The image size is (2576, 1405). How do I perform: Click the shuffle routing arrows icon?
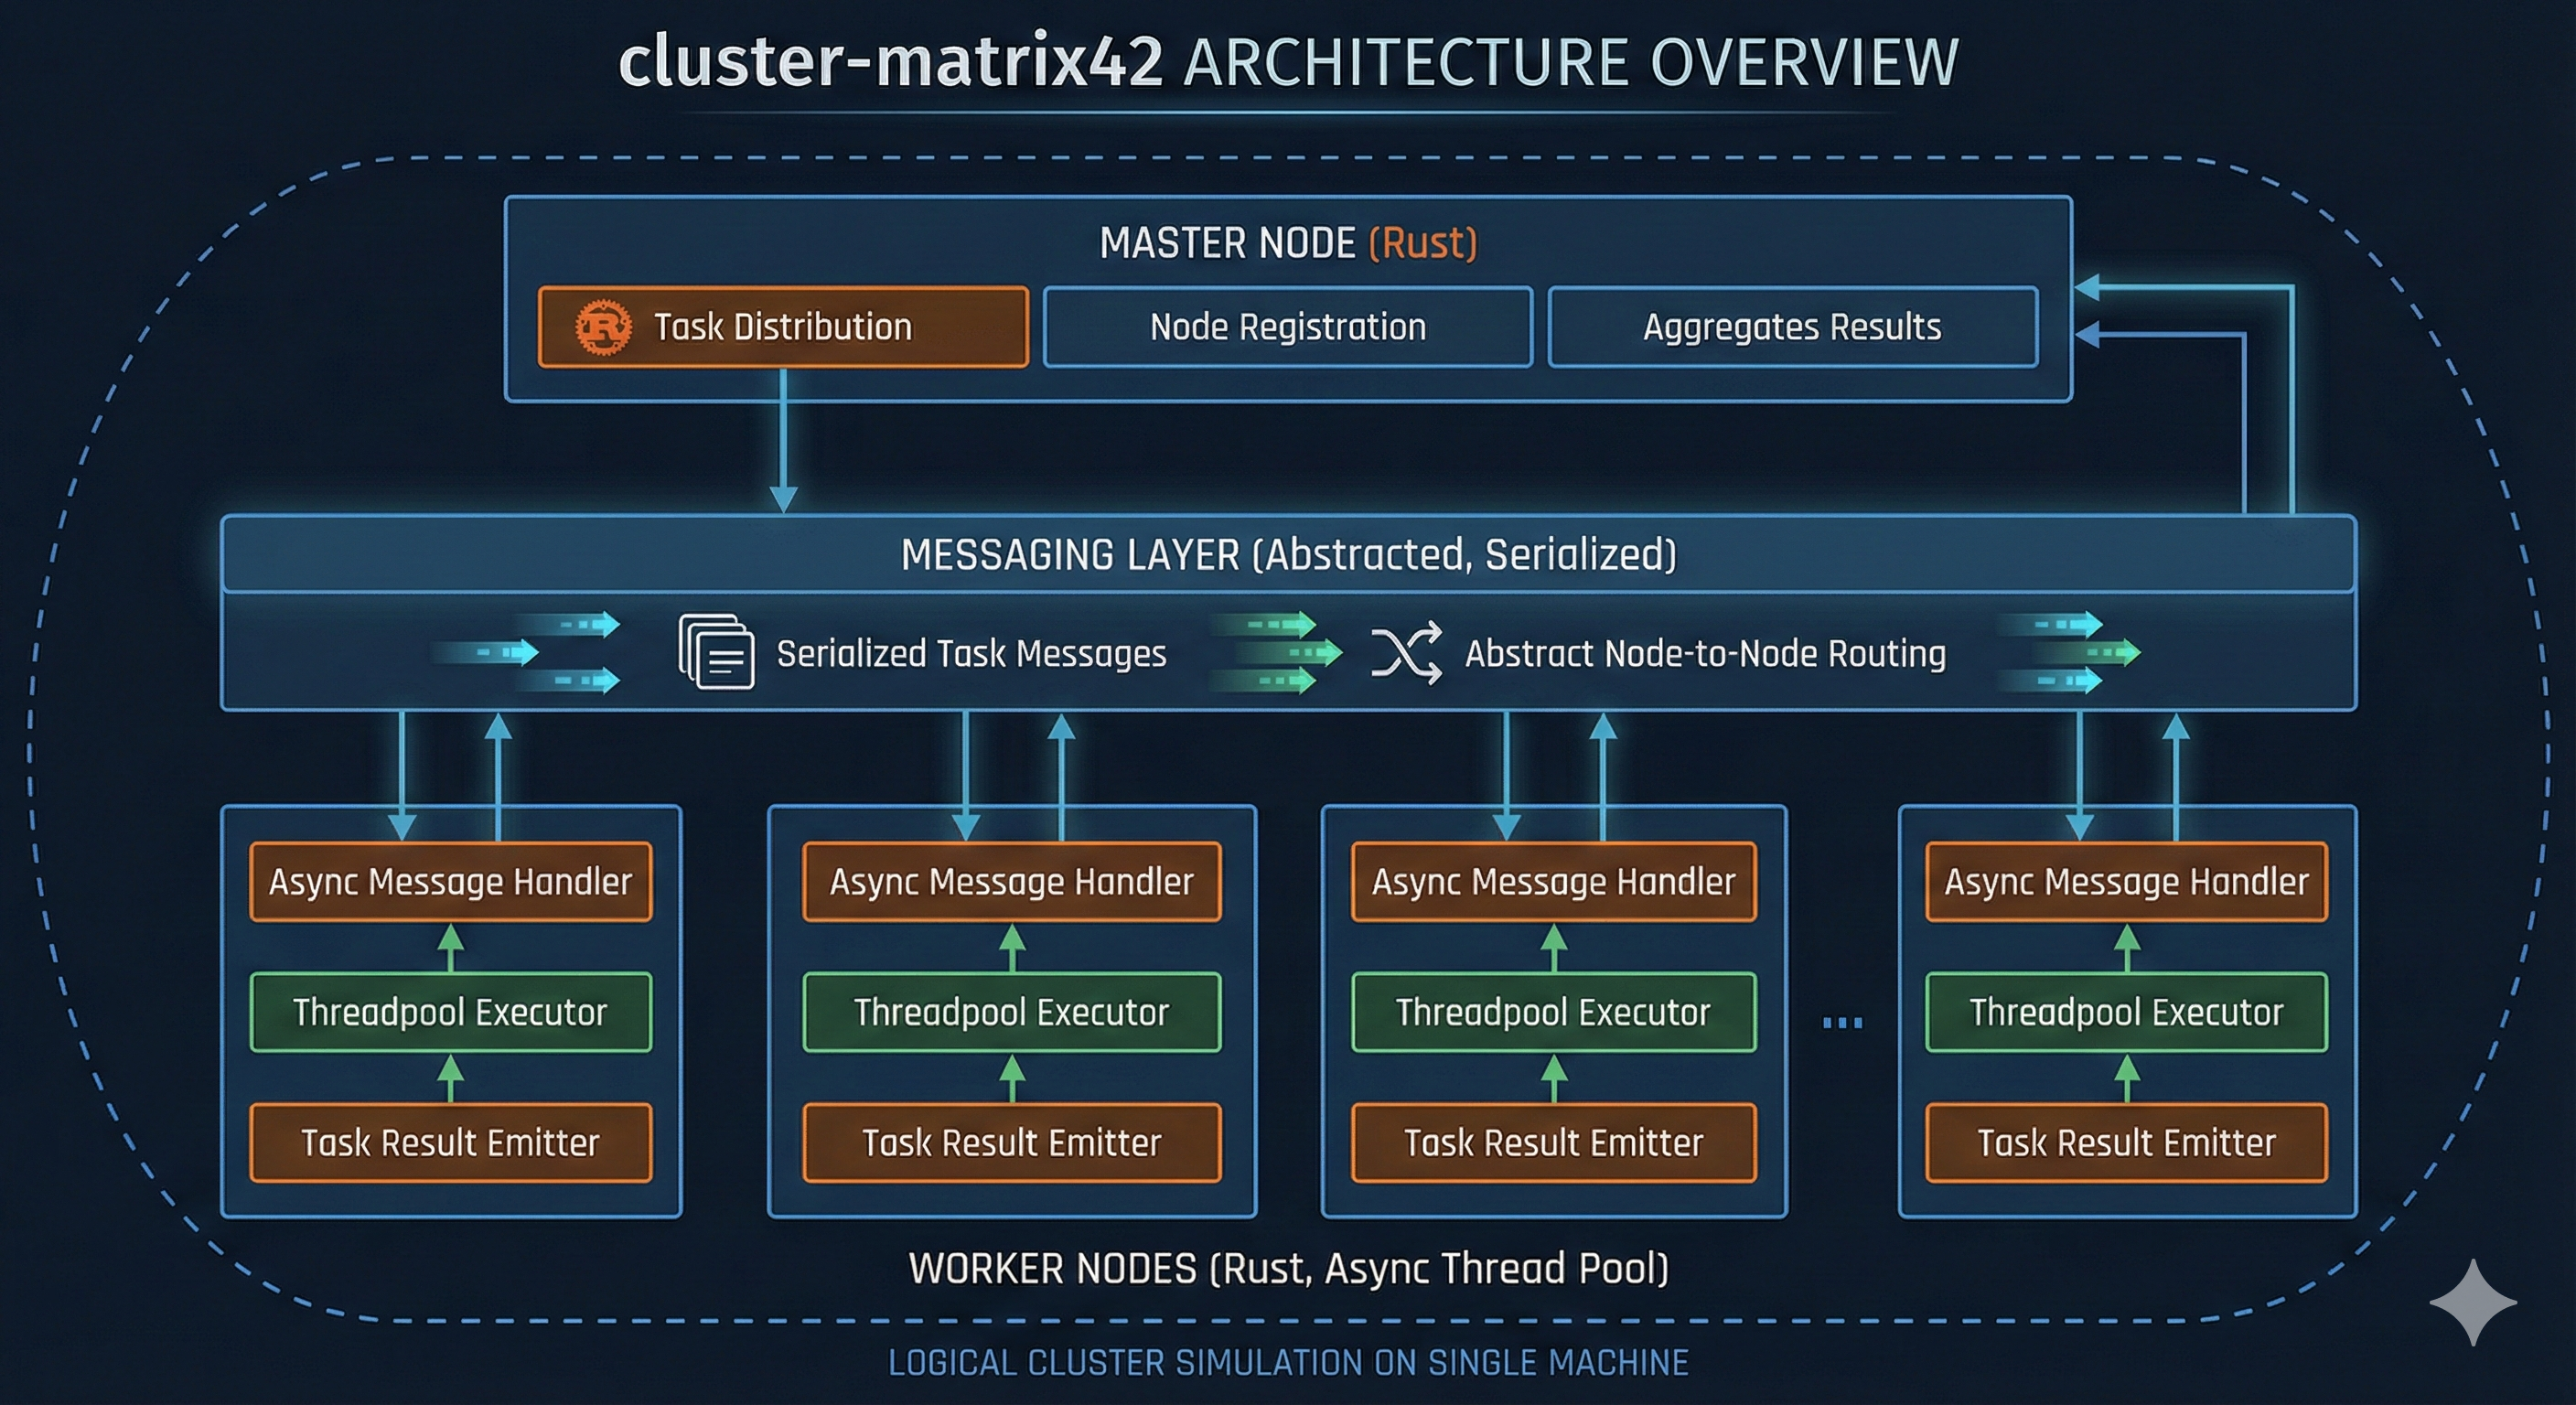click(1406, 652)
